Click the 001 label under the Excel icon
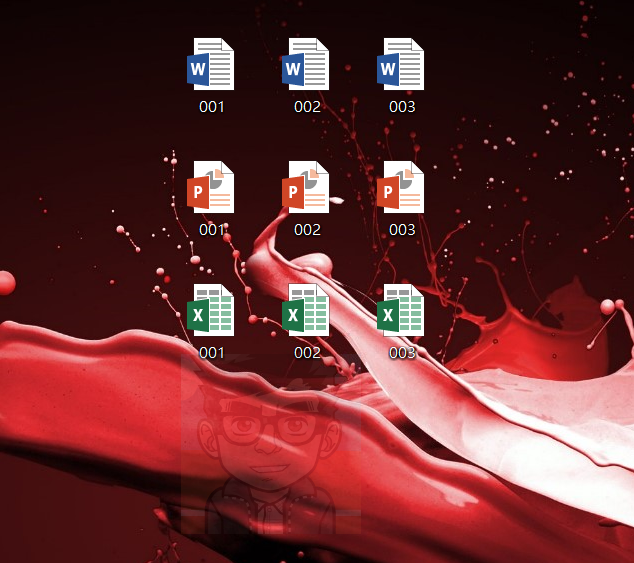The image size is (634, 563). tap(211, 353)
